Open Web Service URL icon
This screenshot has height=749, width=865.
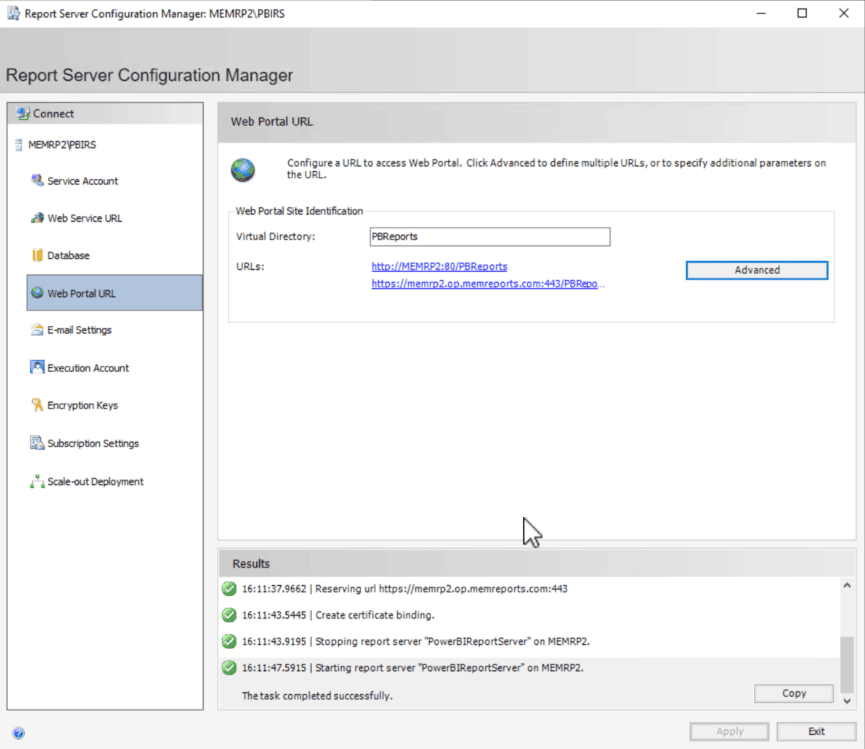tap(37, 218)
